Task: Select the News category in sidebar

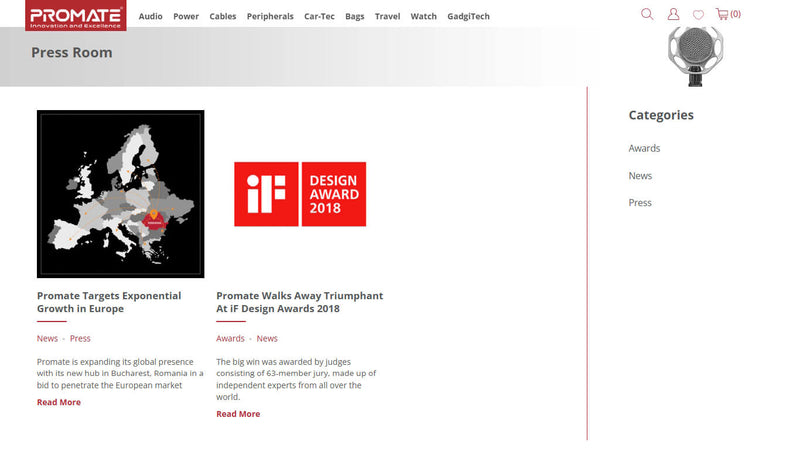Action: (640, 176)
